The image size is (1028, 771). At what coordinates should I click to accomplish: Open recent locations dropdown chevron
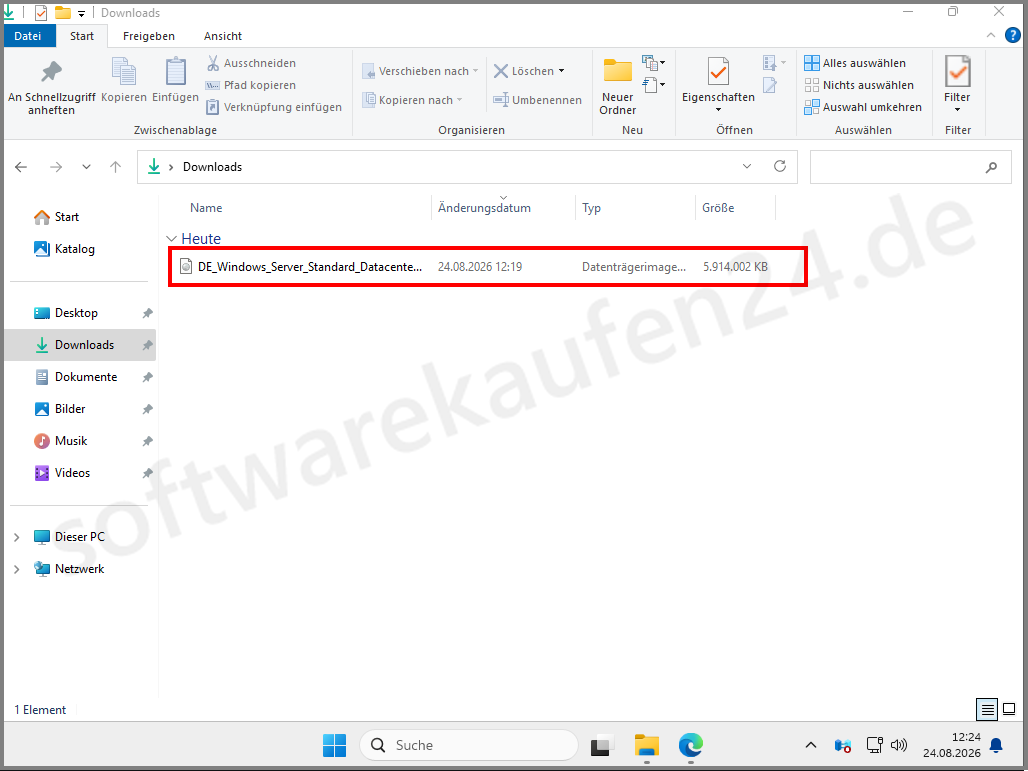click(87, 167)
